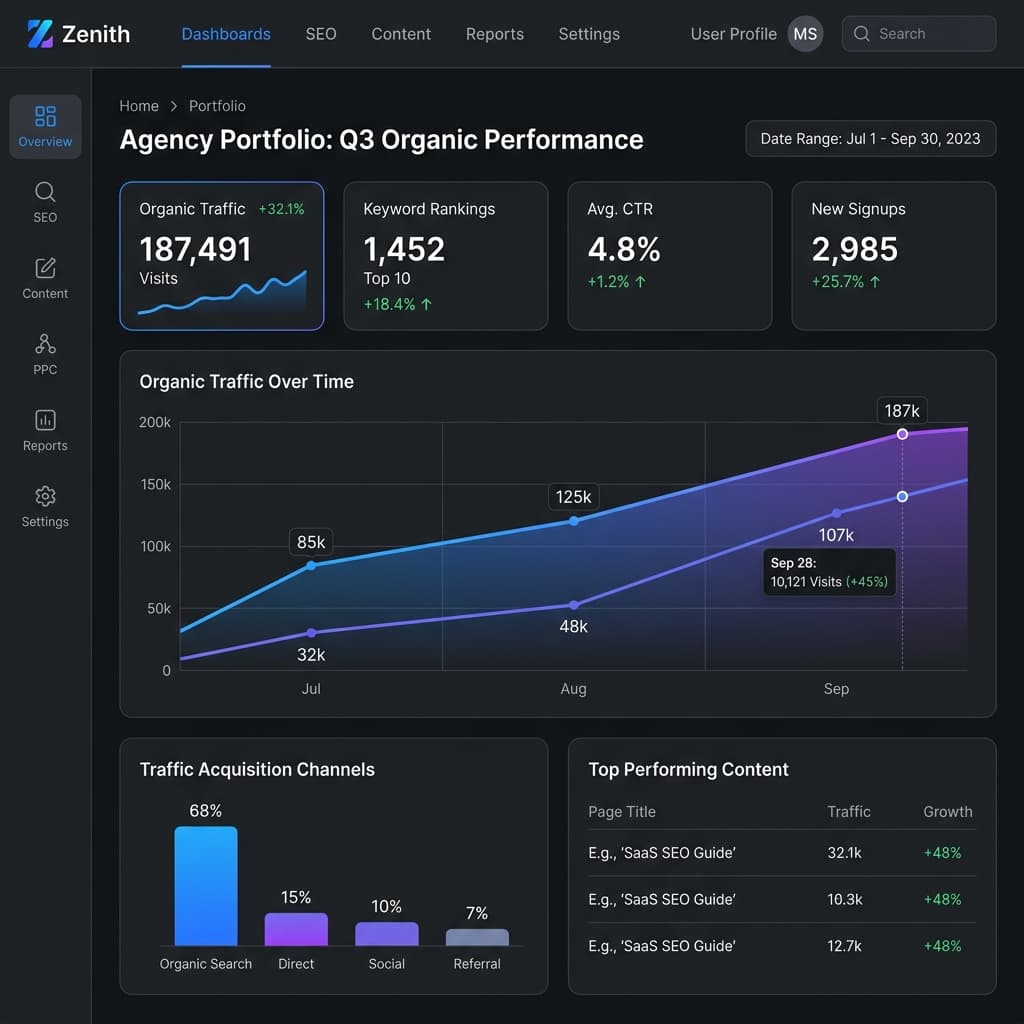Viewport: 1024px width, 1024px height.
Task: Open the User Profile link
Action: [x=733, y=34]
